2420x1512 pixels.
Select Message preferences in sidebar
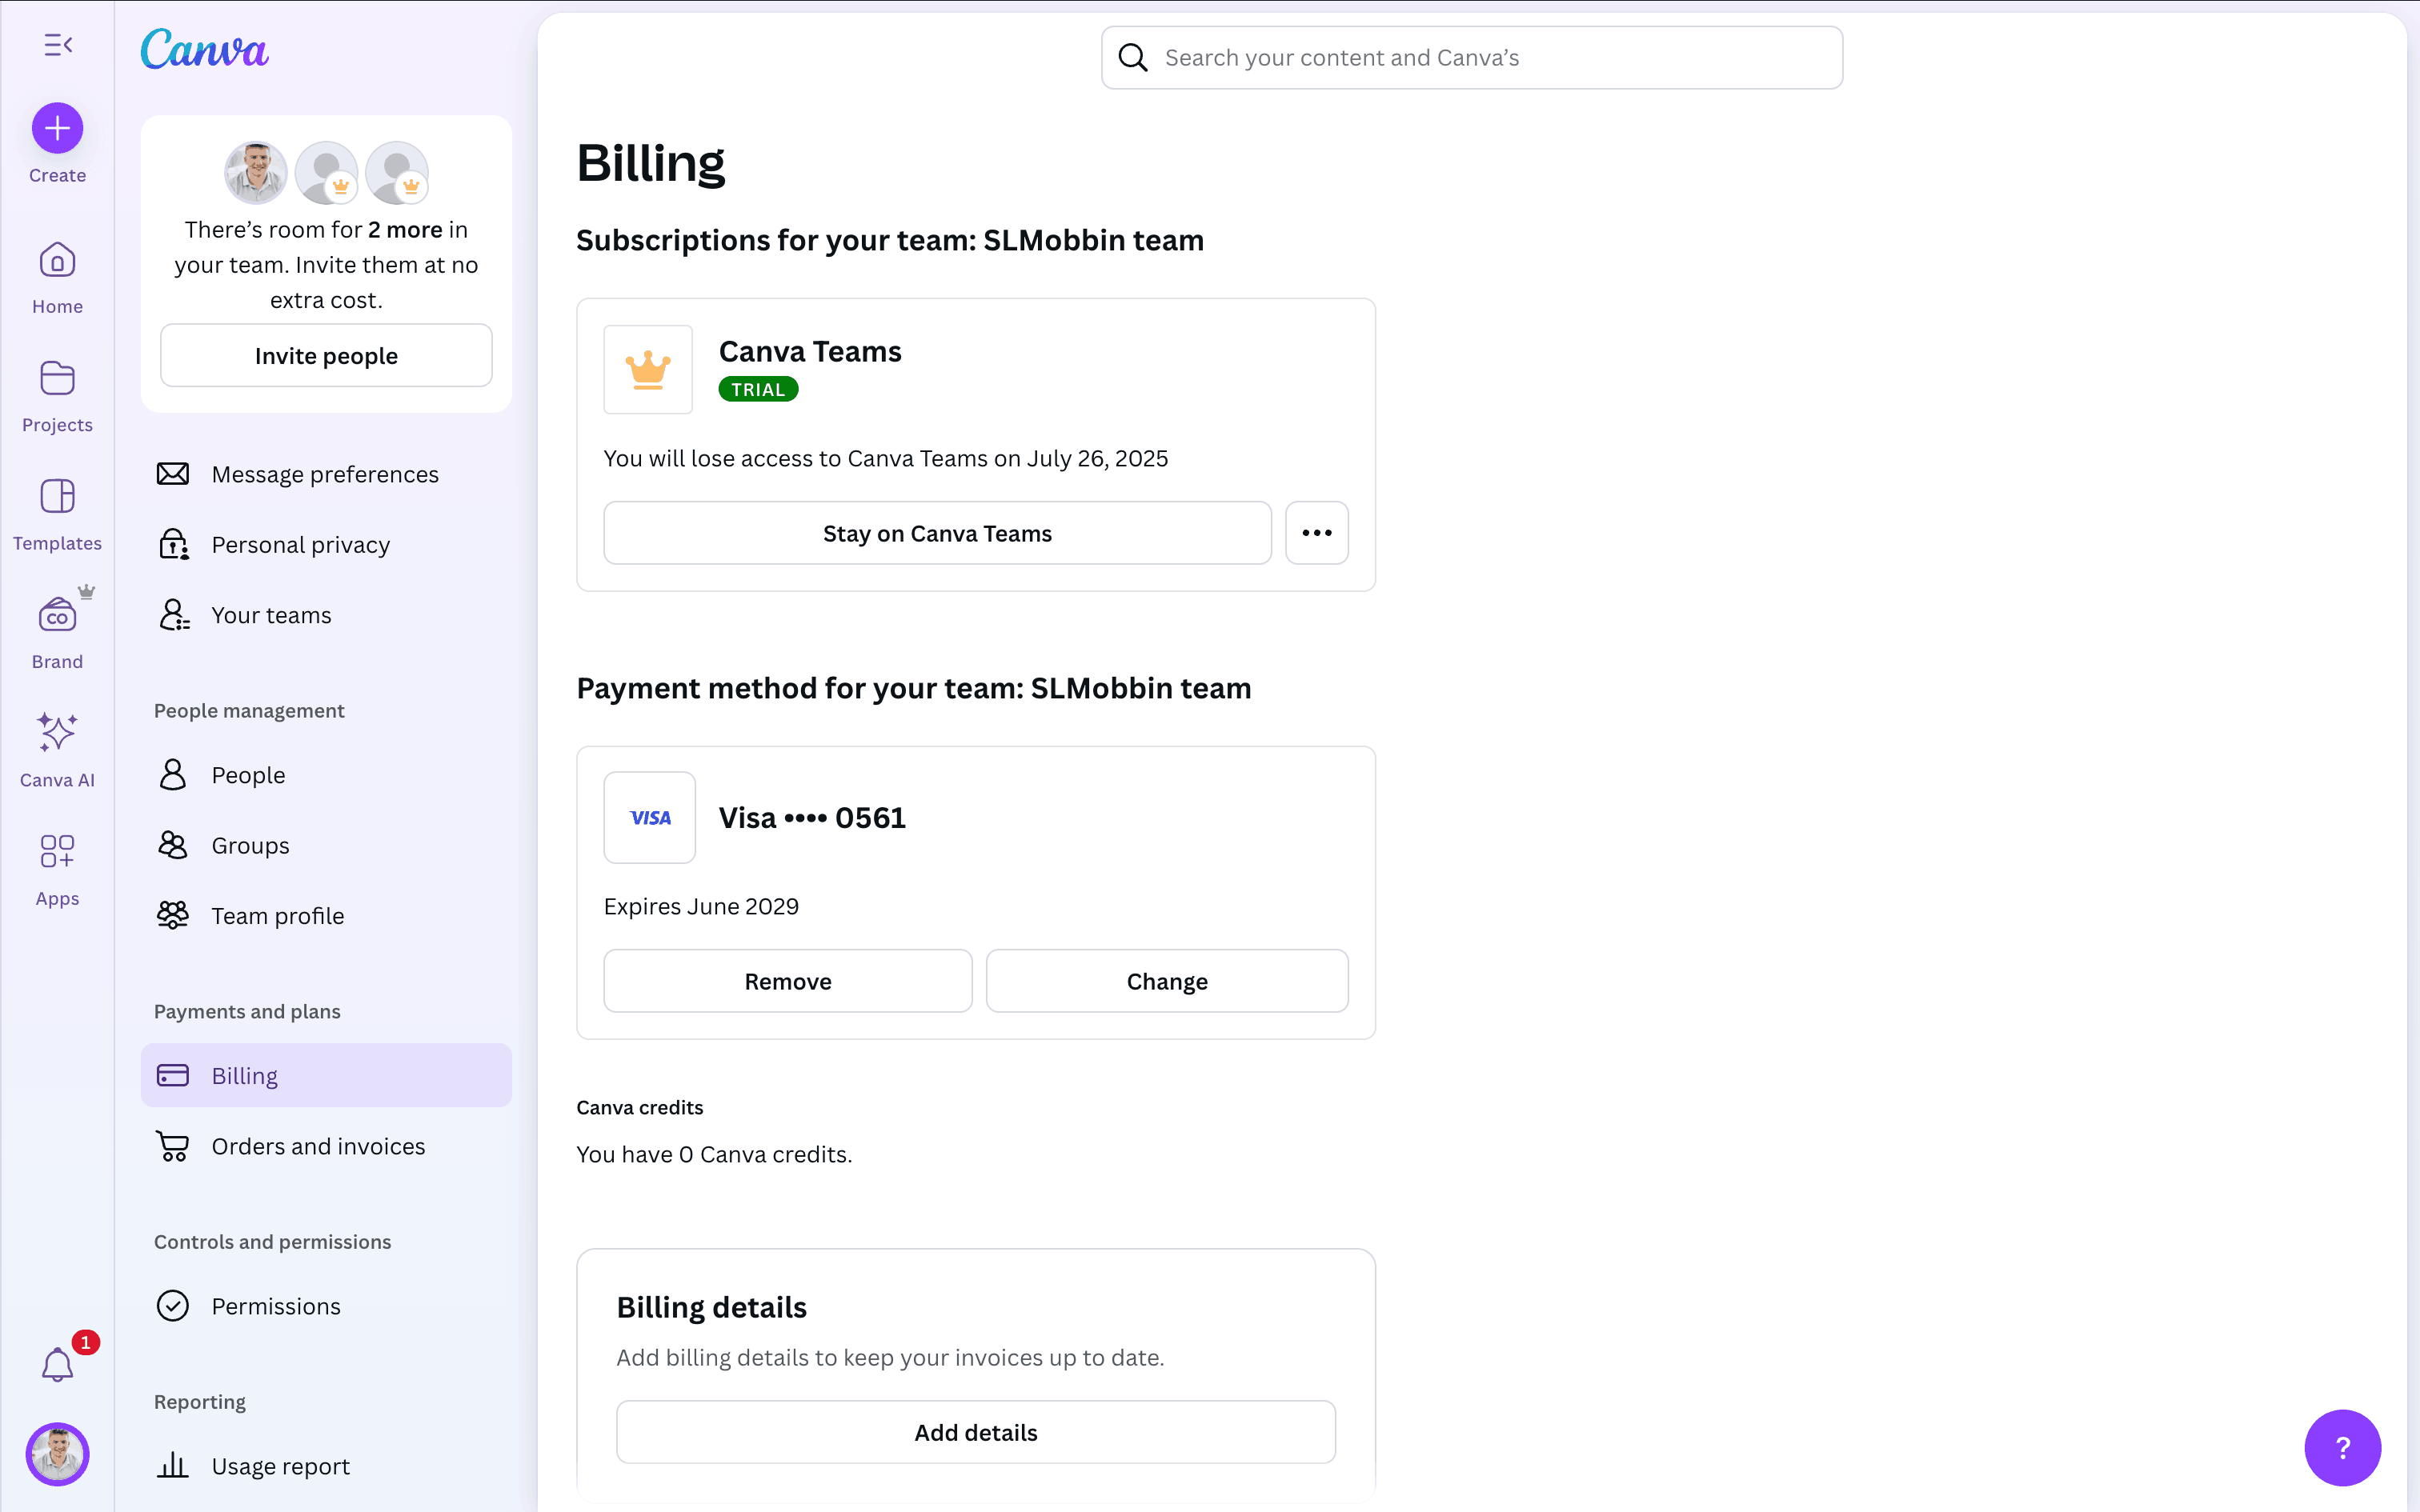click(325, 474)
